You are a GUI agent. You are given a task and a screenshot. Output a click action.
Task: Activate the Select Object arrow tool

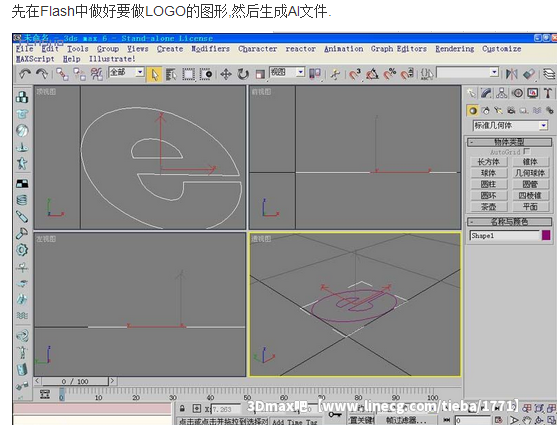pyautogui.click(x=154, y=75)
